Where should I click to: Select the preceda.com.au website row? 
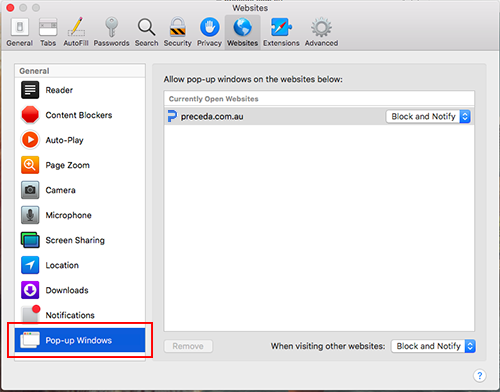pos(319,116)
